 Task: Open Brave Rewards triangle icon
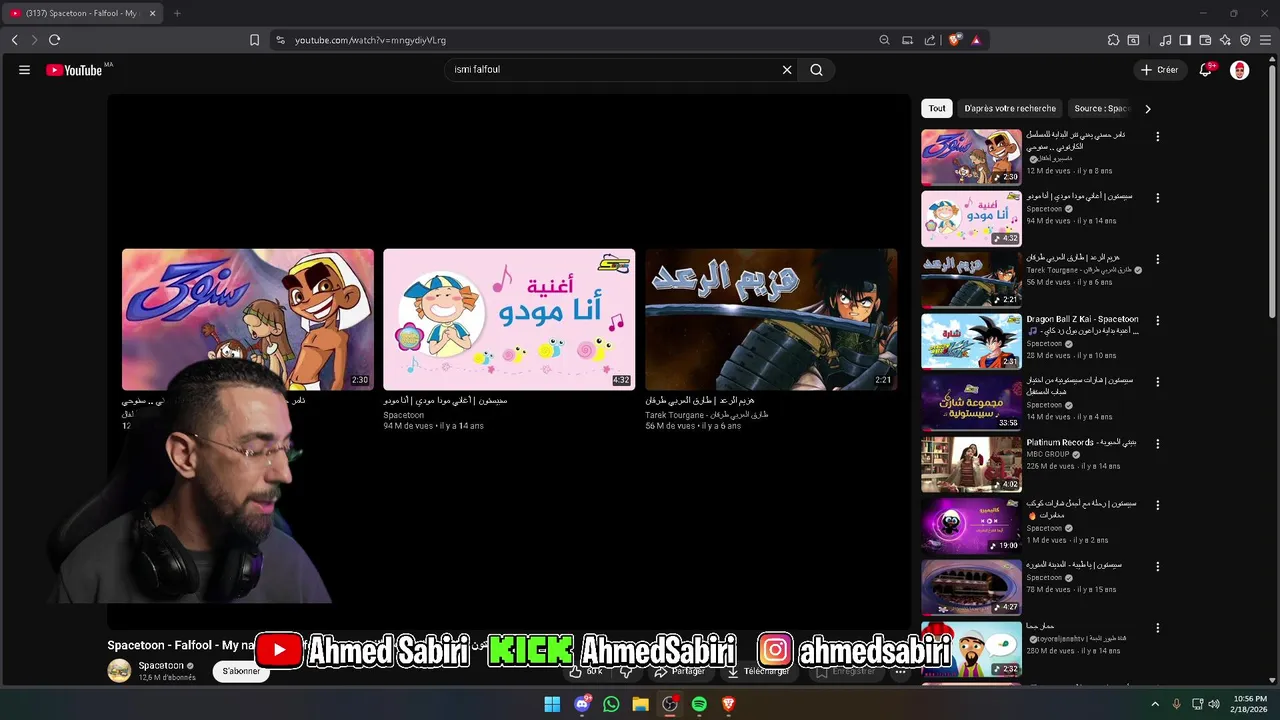976,40
